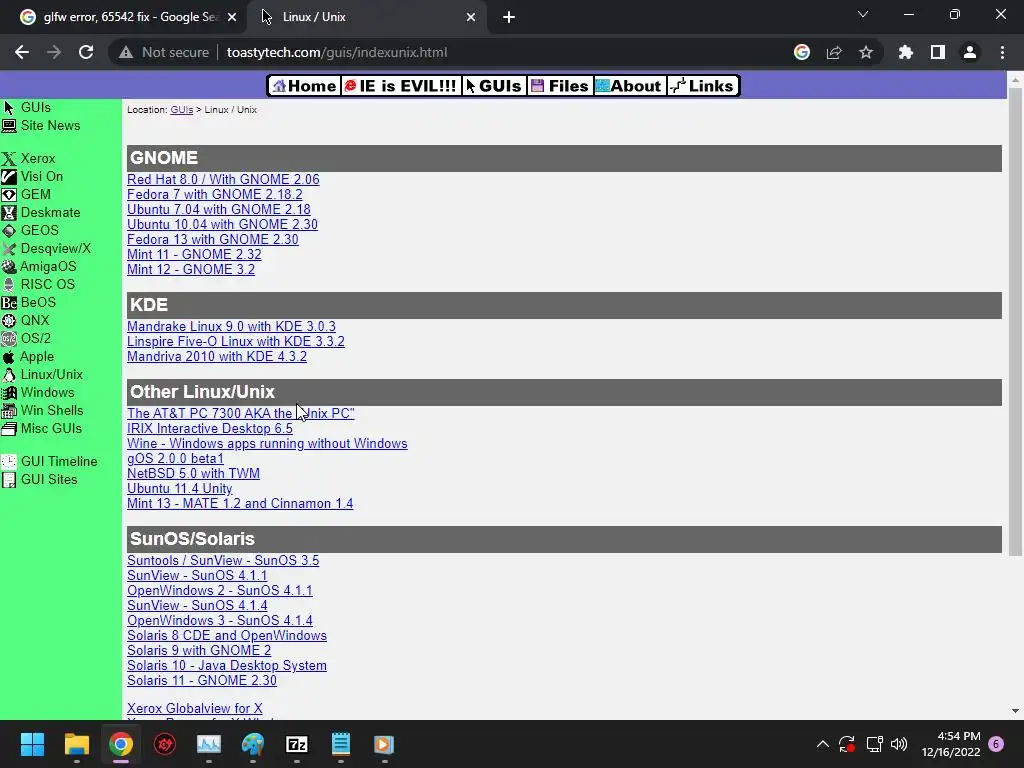Open the tab search chevron
The height and width of the screenshot is (768, 1024).
(863, 14)
